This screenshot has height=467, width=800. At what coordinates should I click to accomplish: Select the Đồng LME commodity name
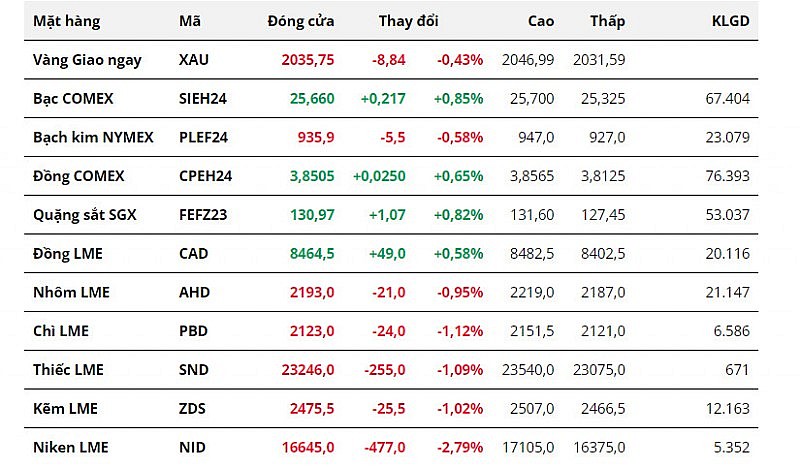[x=68, y=254]
